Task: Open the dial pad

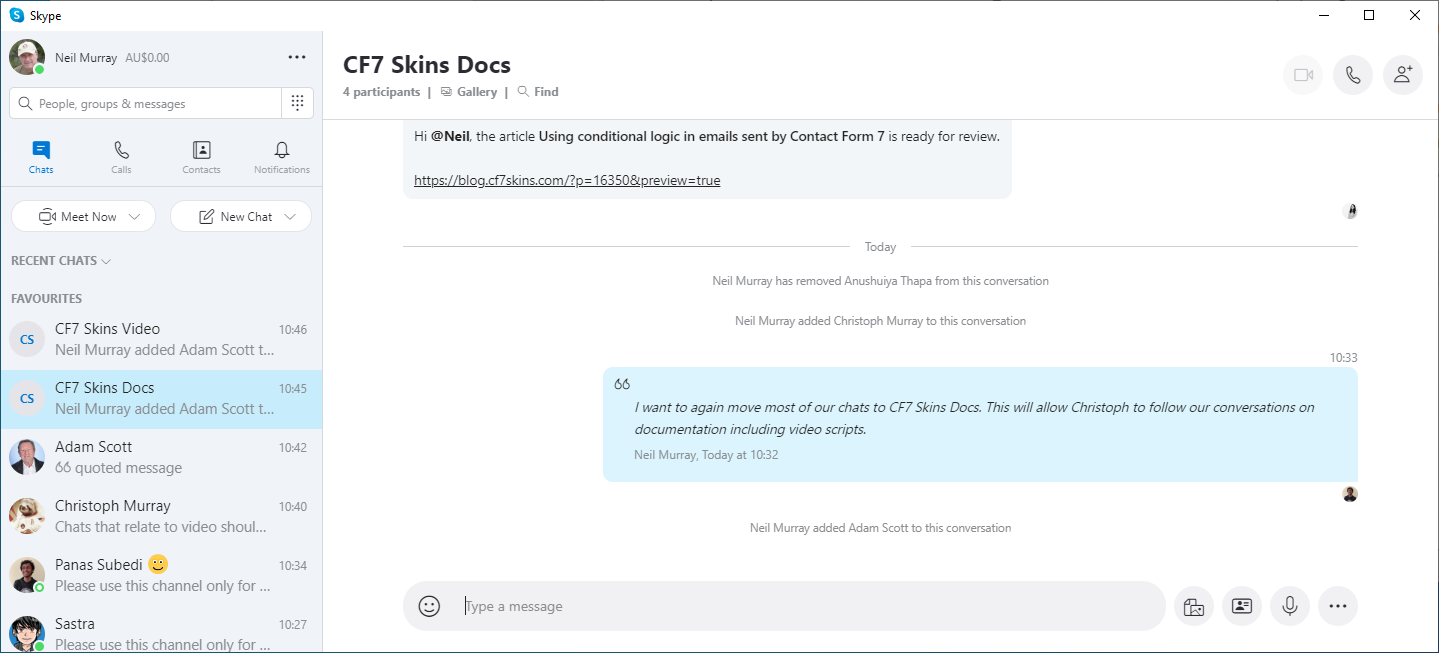Action: (297, 103)
